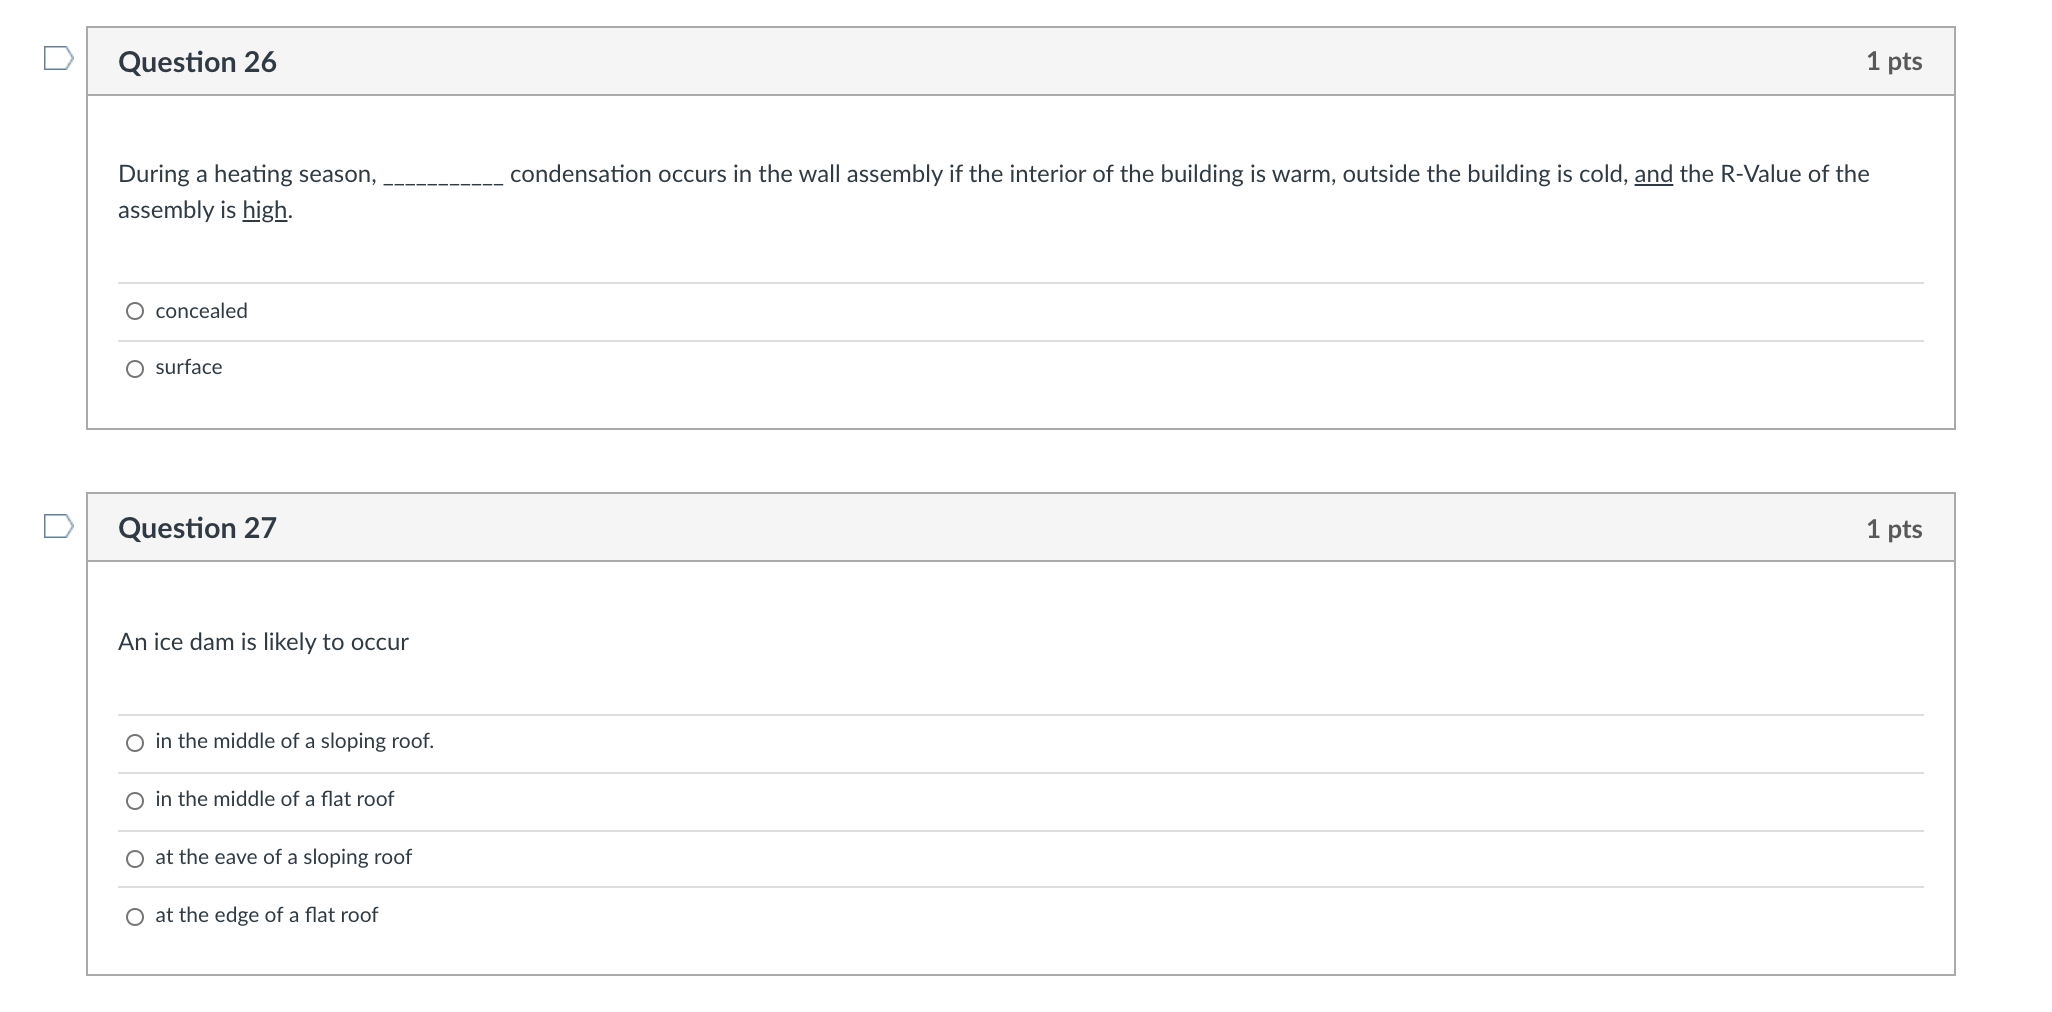Click the Question 26 header
This screenshot has width=2052, height=1012.
(197, 62)
